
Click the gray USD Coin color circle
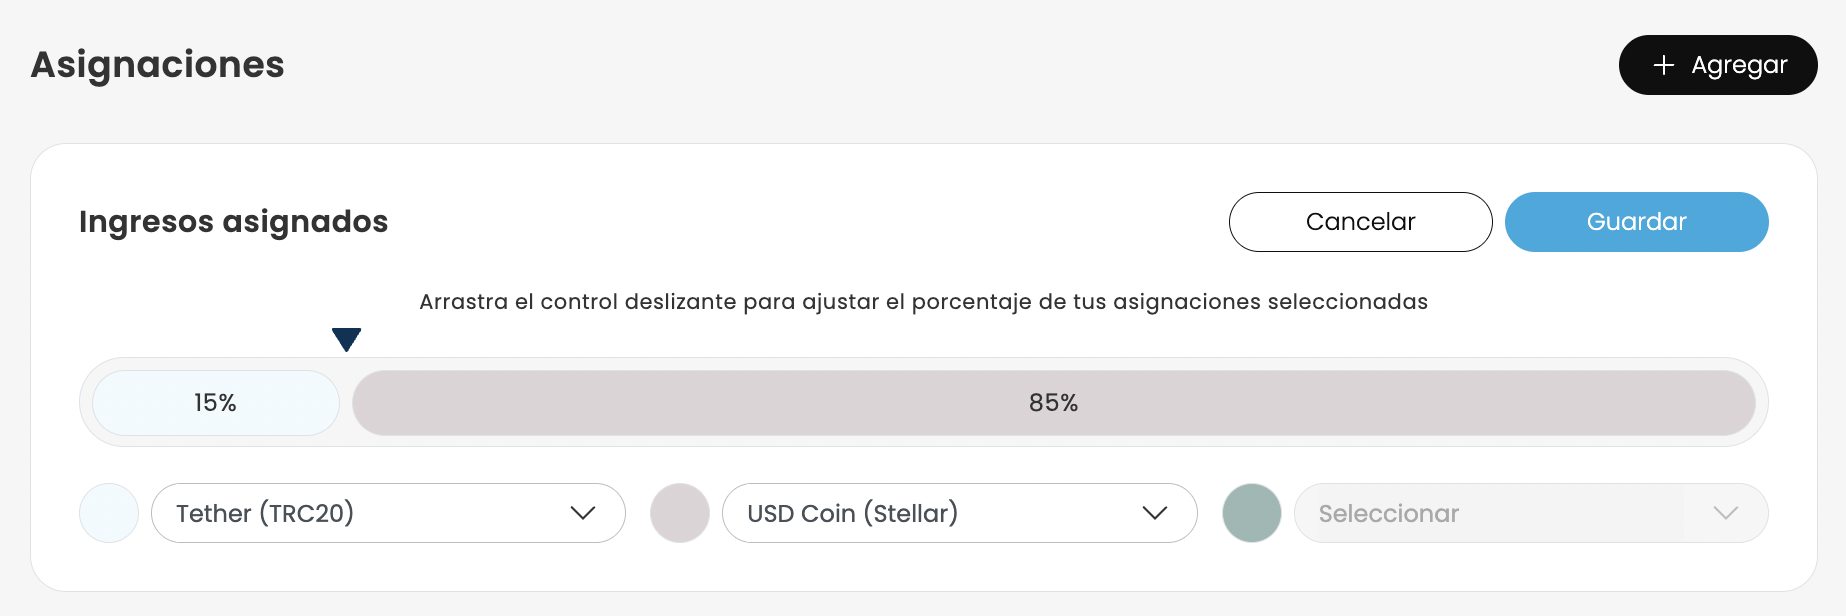pyautogui.click(x=680, y=513)
